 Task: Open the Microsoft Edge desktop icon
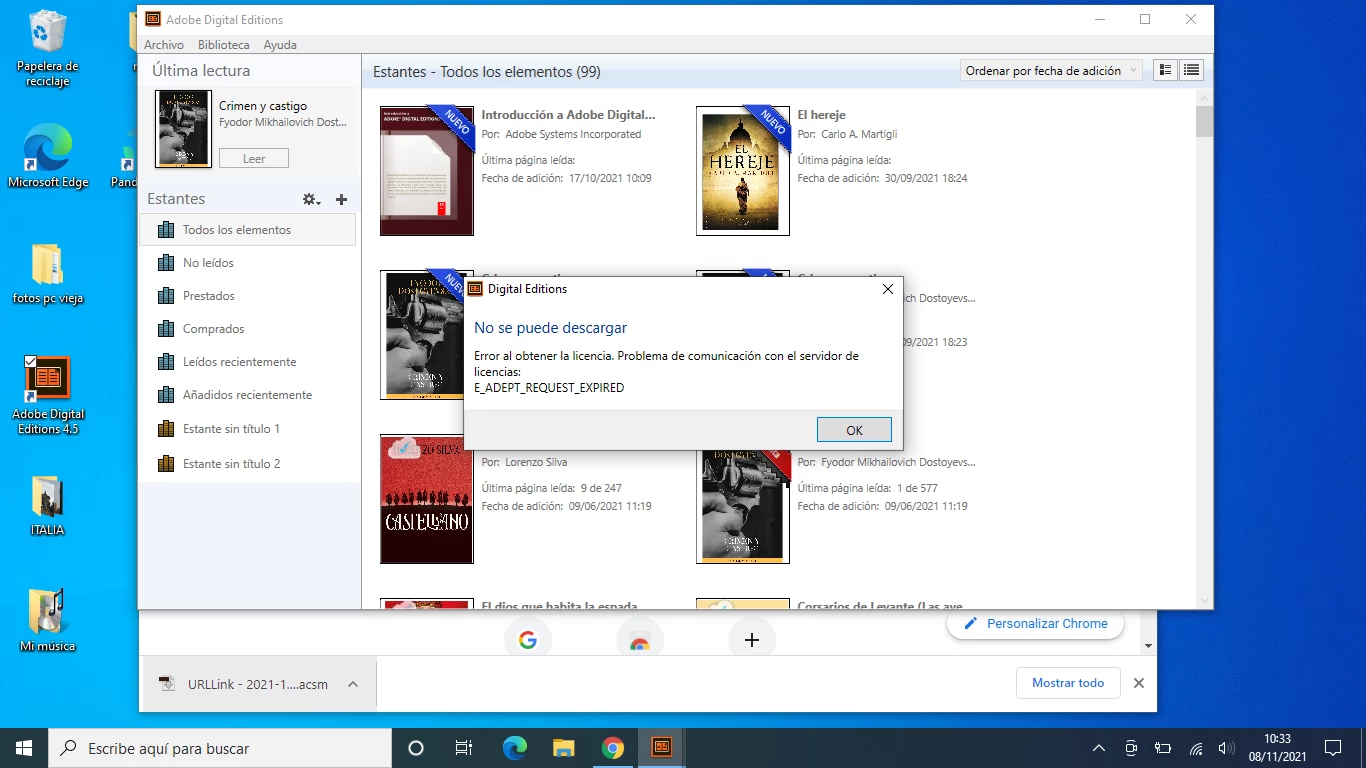(x=47, y=156)
